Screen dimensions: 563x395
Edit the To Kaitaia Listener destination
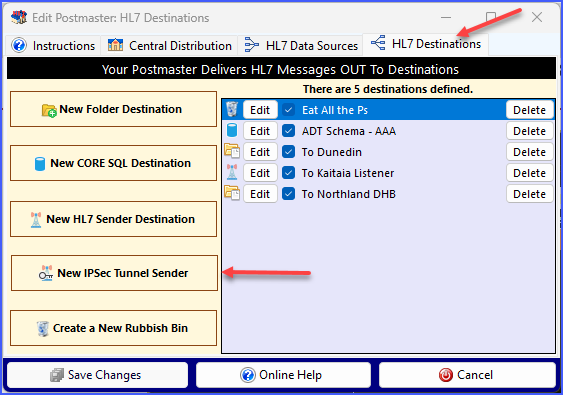coord(260,173)
